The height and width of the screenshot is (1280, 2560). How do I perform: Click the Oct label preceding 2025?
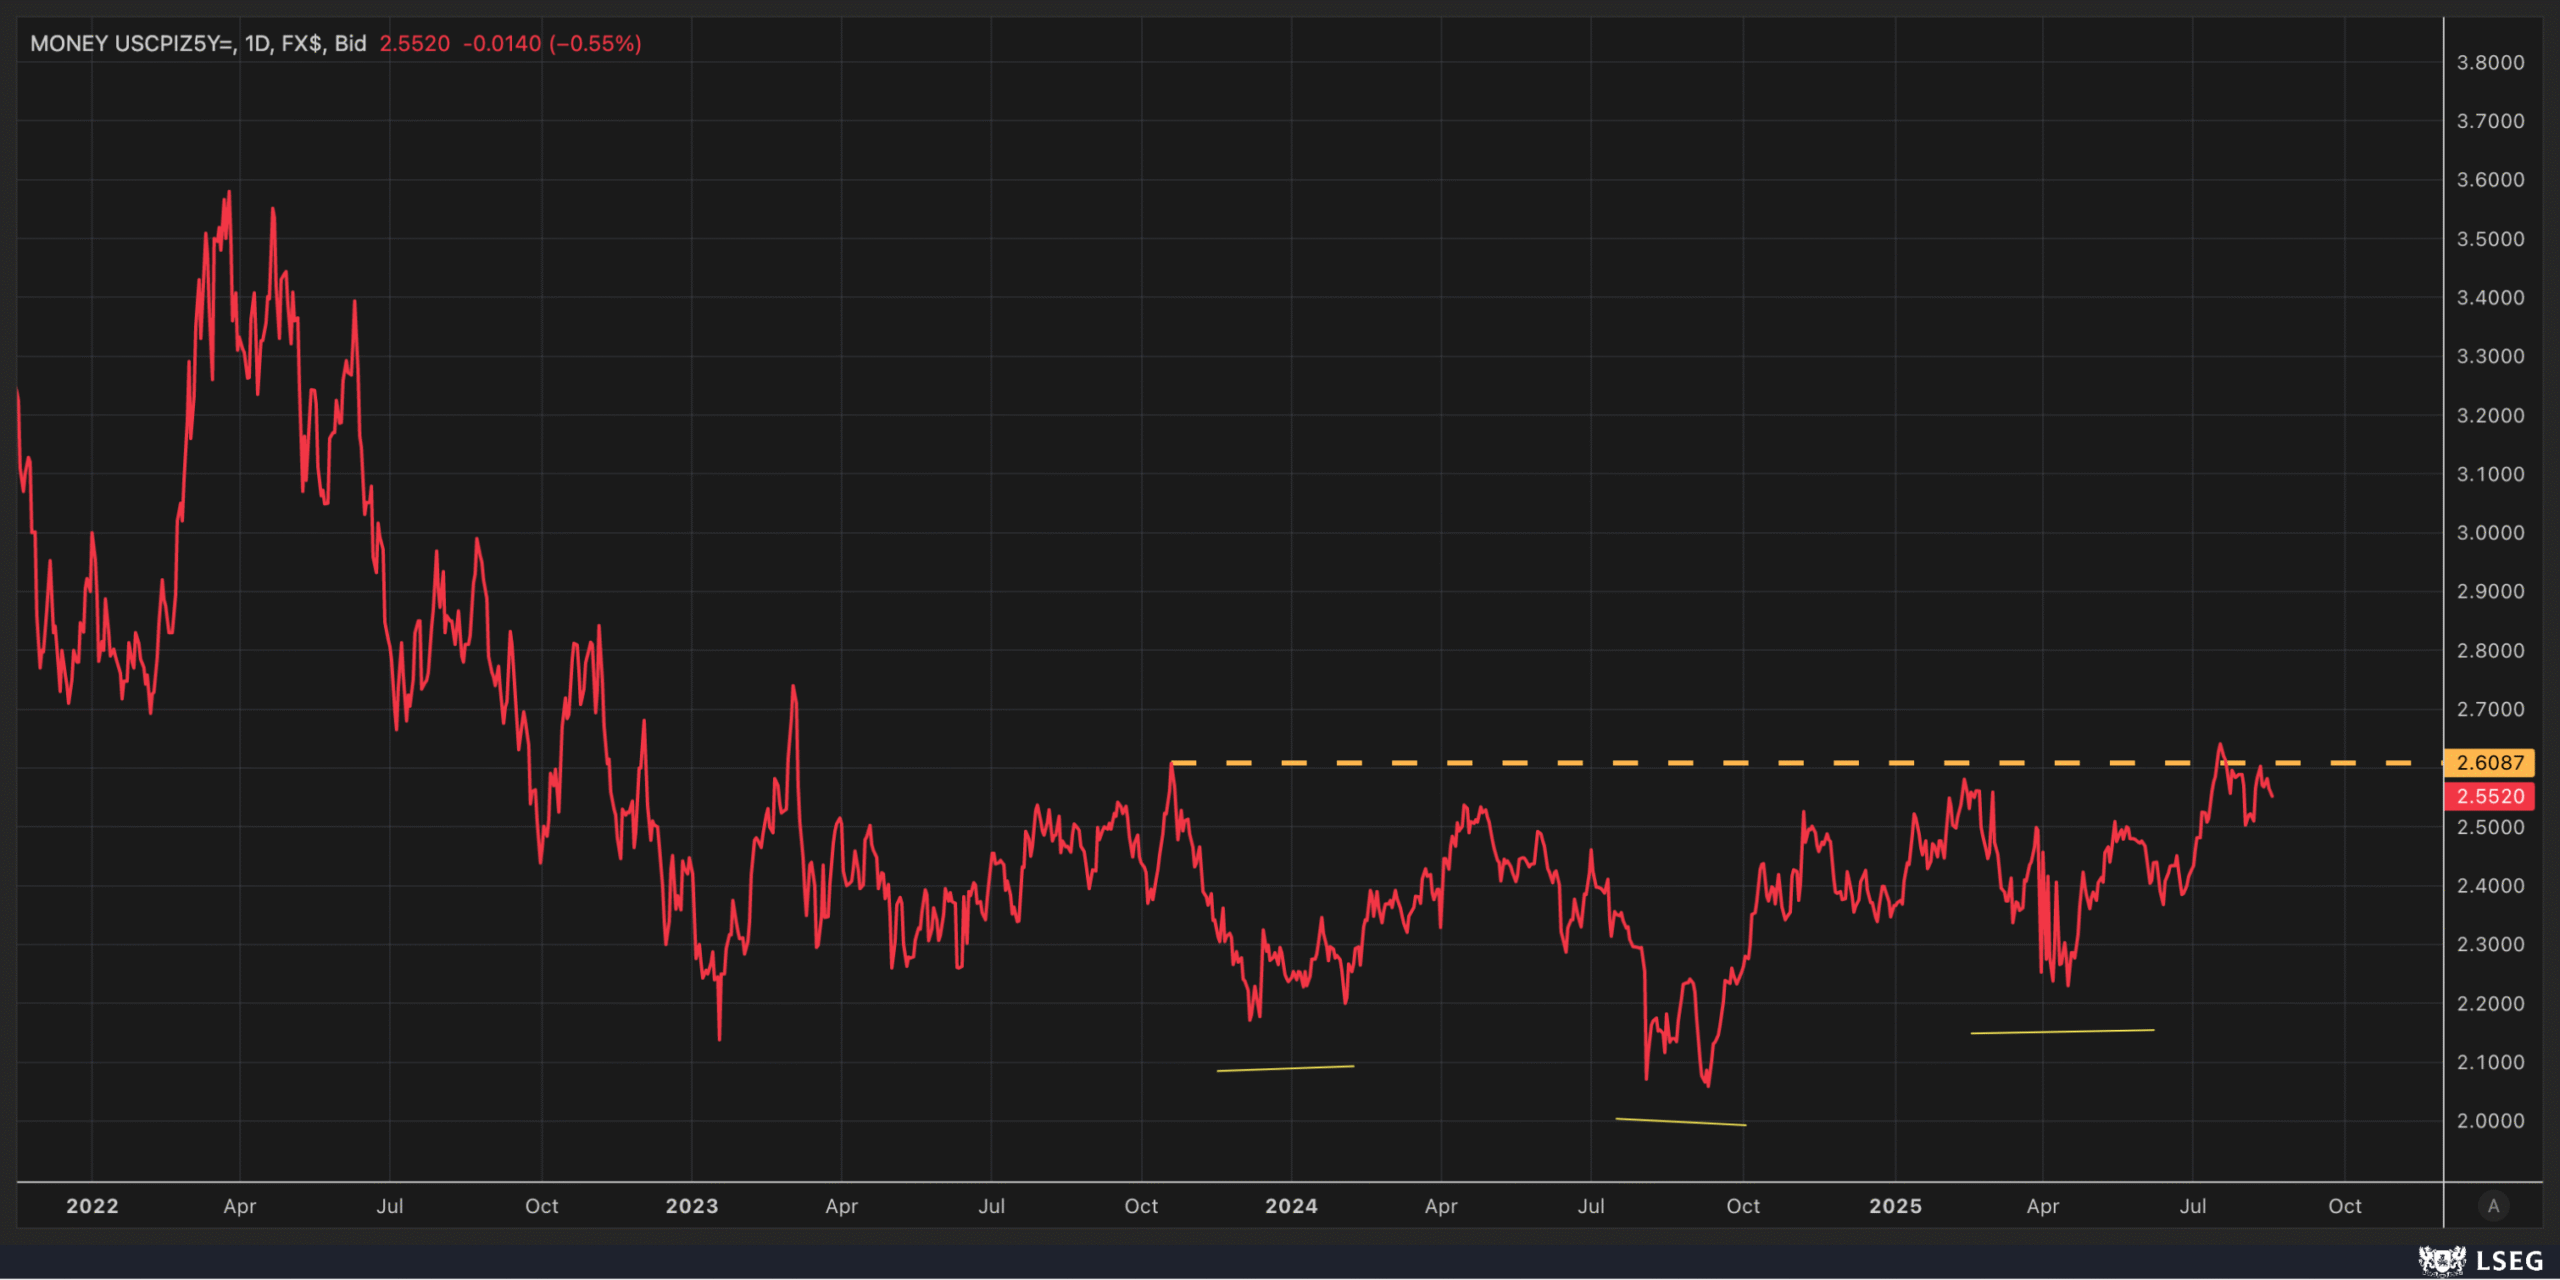tap(1743, 1207)
